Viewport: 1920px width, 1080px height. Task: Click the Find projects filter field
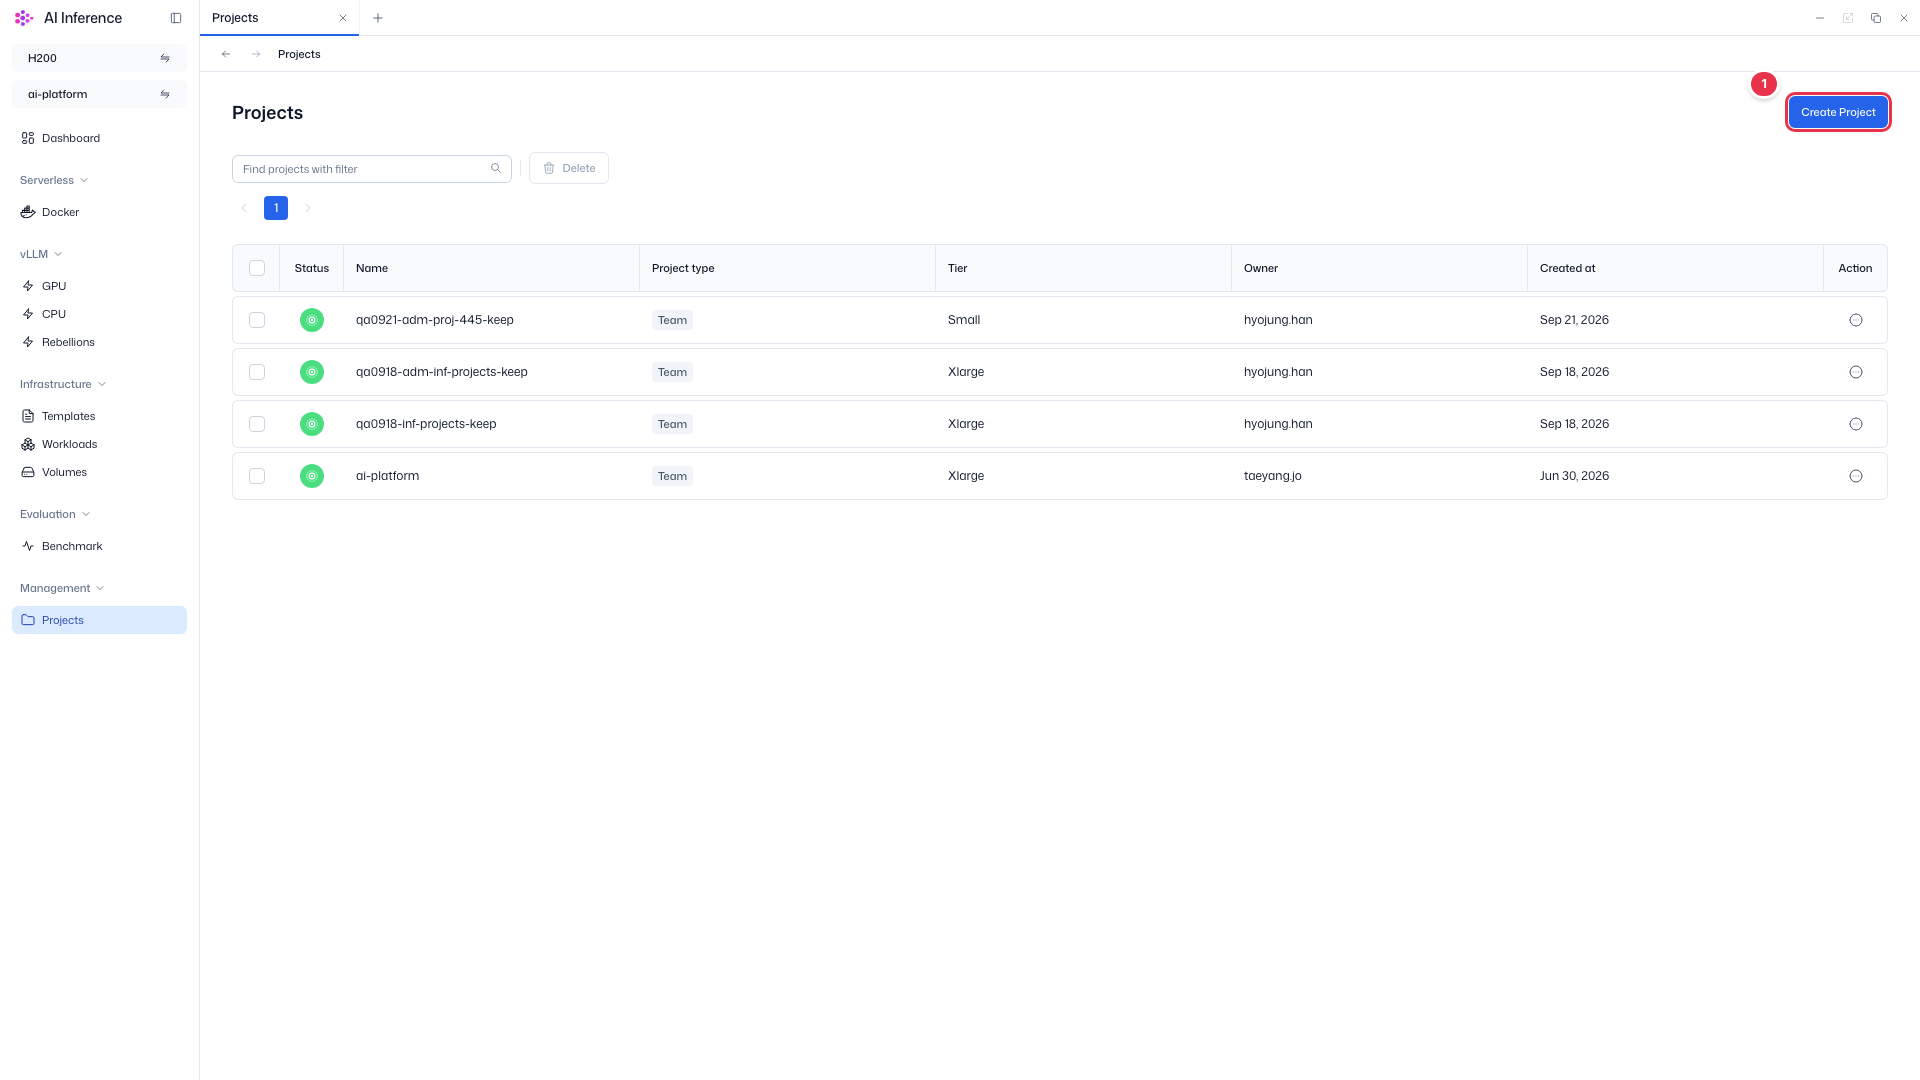tap(371, 169)
